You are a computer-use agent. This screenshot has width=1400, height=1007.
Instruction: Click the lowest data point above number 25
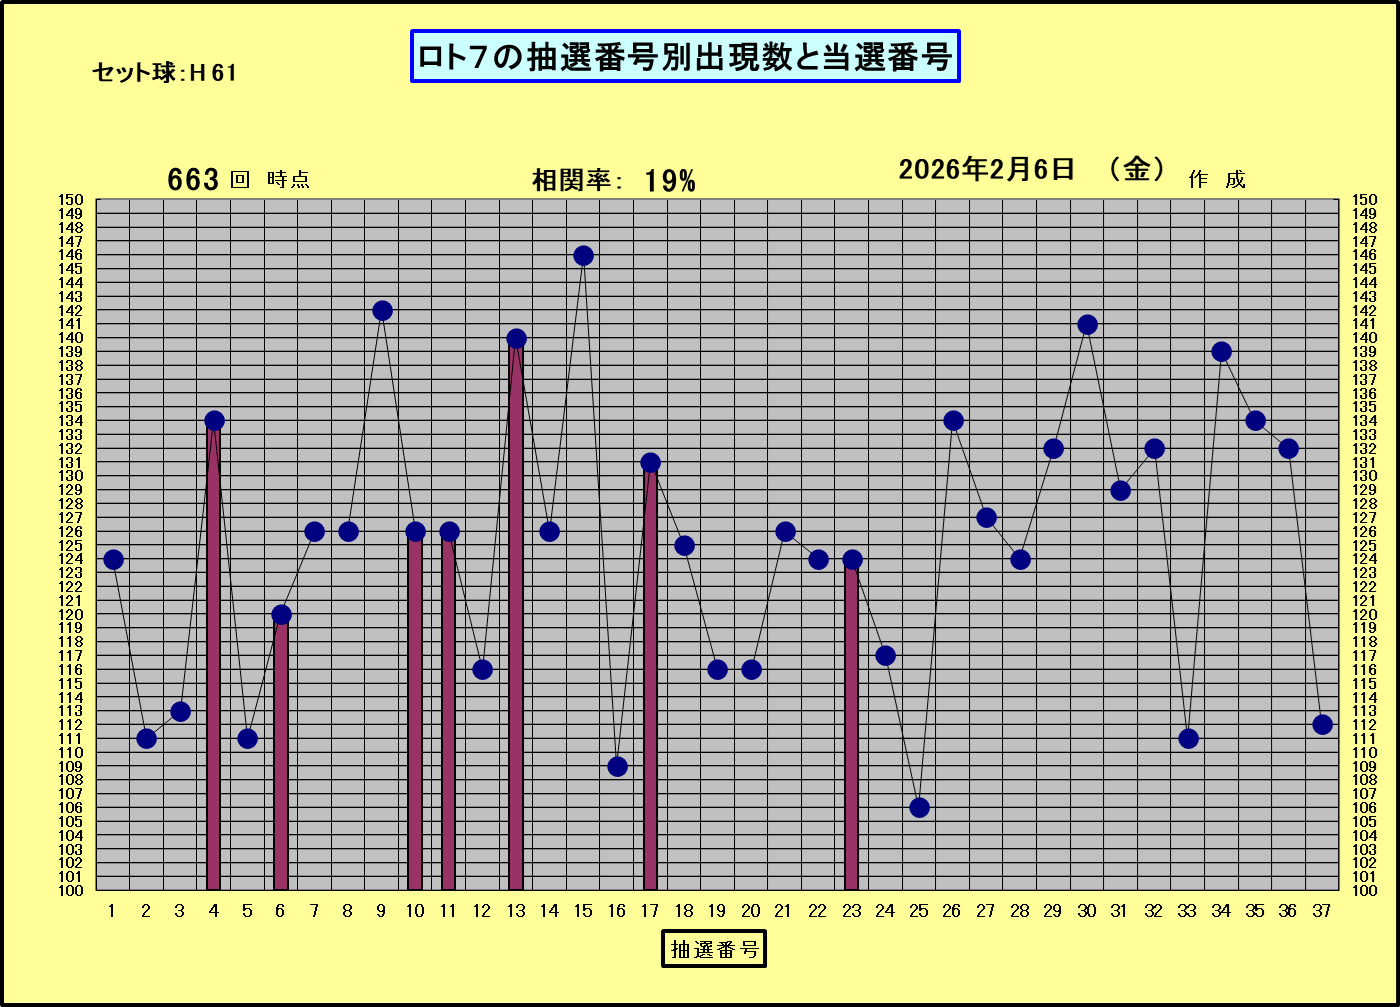click(919, 807)
